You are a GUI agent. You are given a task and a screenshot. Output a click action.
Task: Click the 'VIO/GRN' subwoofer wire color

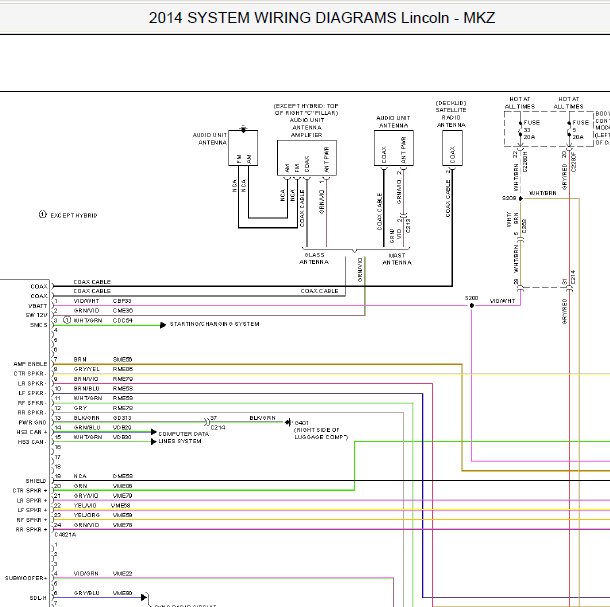[86, 574]
